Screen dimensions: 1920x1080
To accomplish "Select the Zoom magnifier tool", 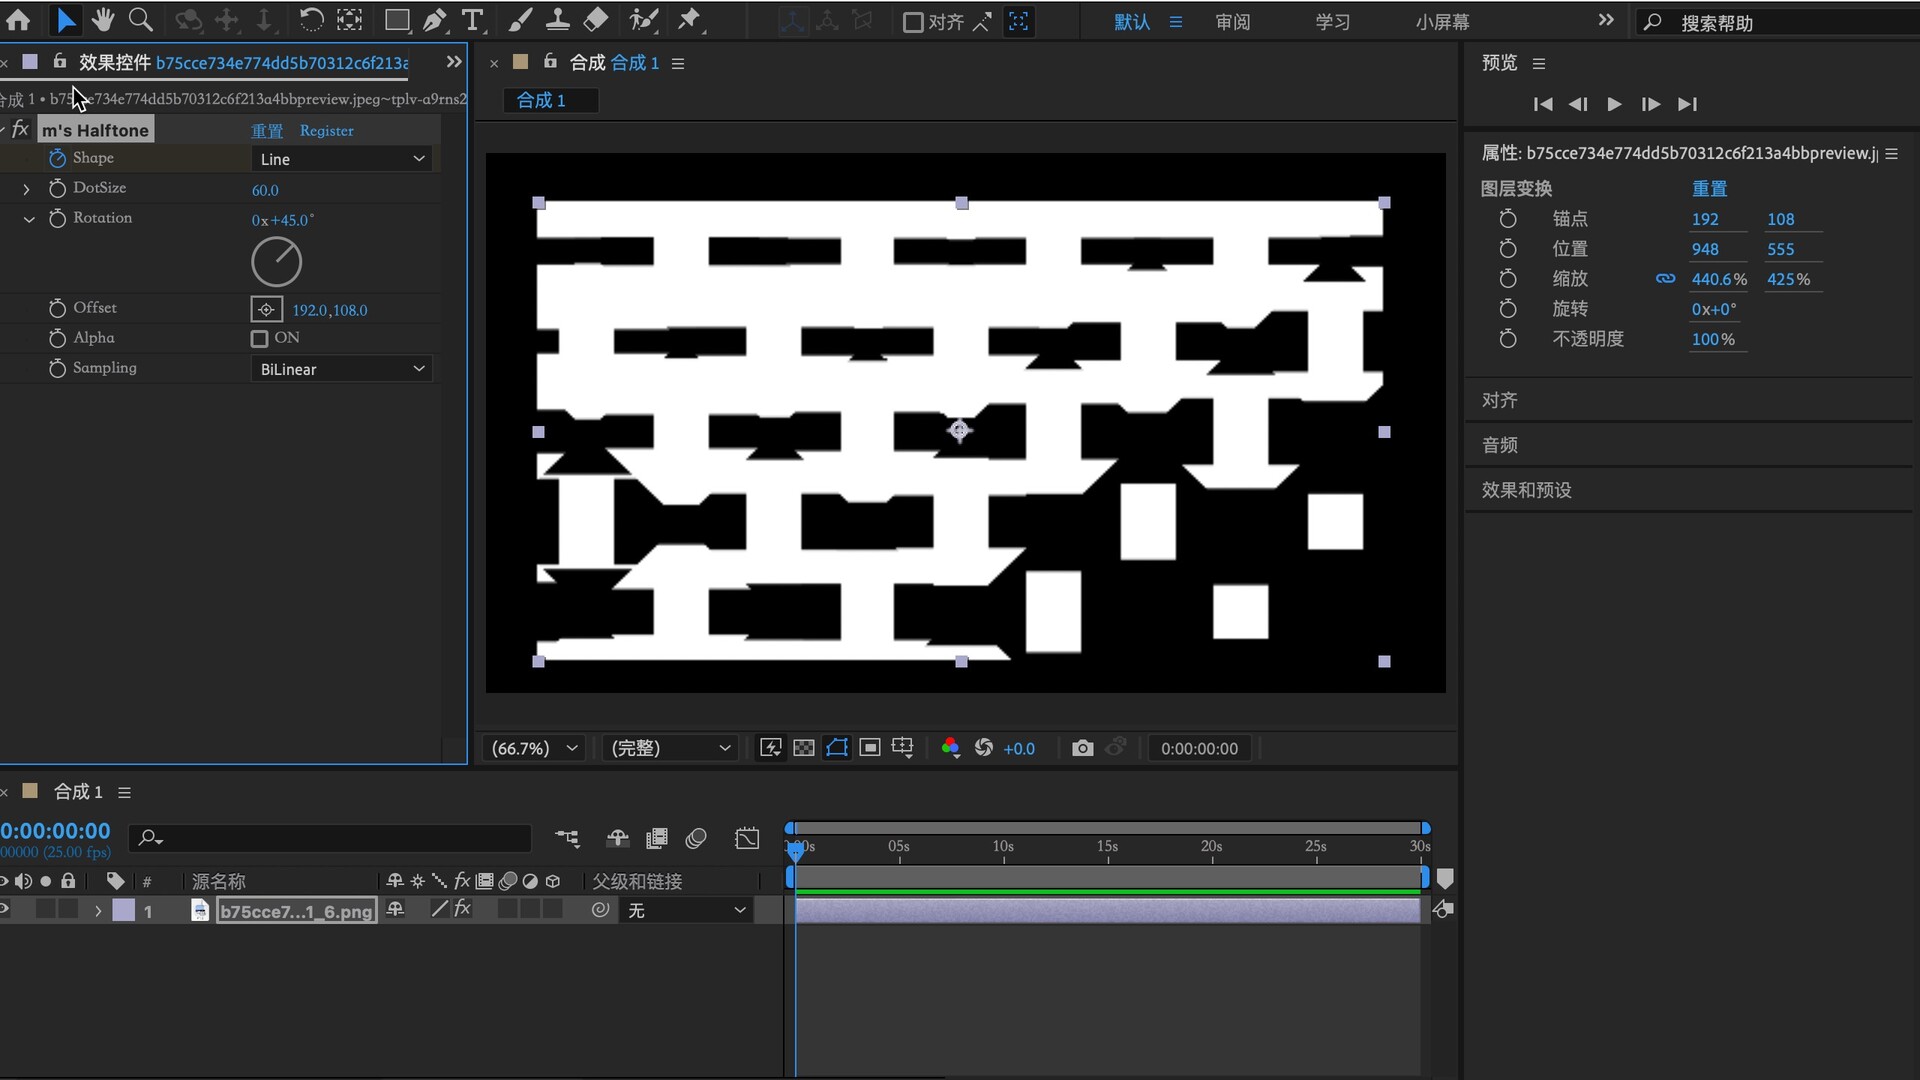I will [141, 20].
